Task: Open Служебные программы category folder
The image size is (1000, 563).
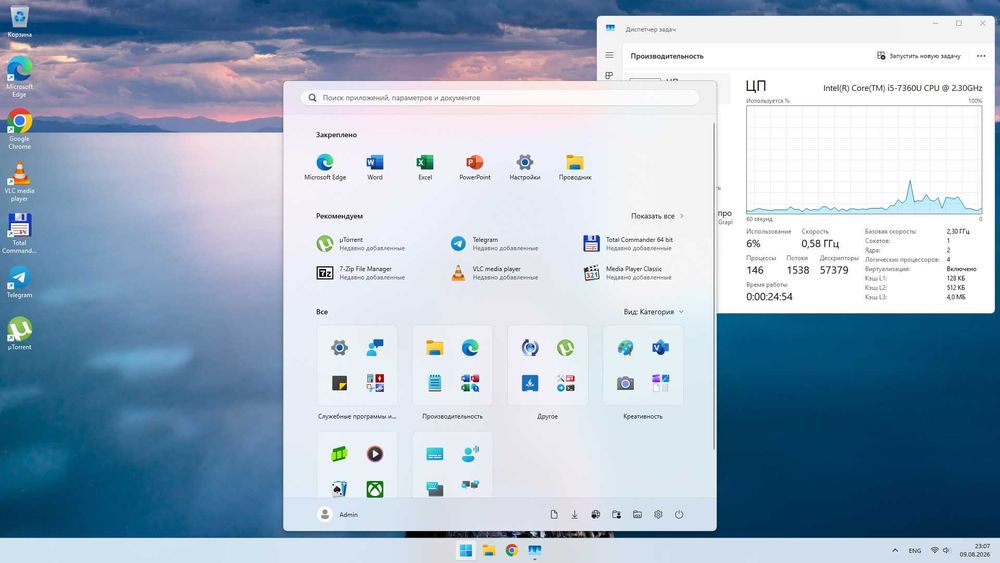Action: point(357,365)
